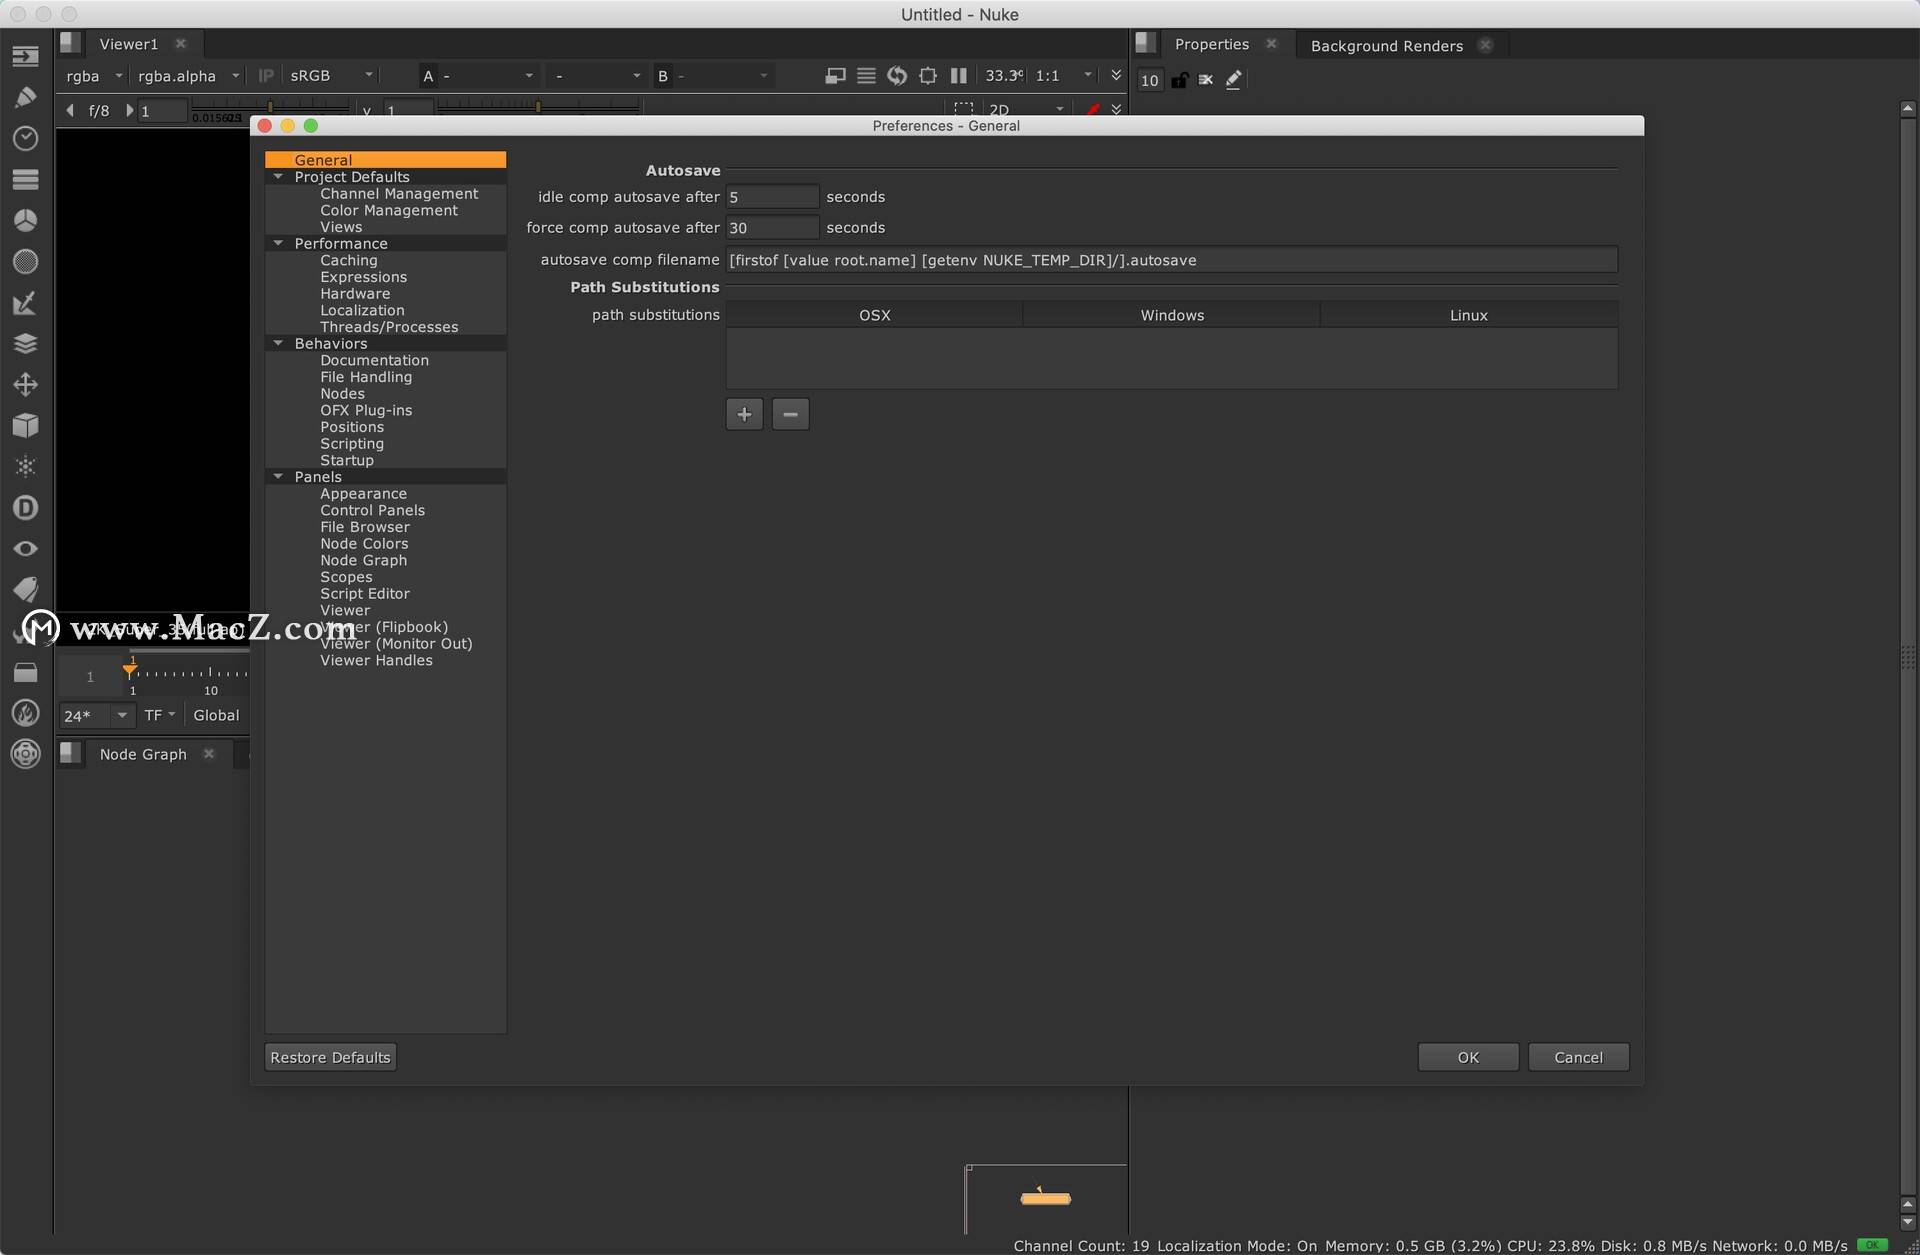This screenshot has height=1255, width=1920.
Task: Switch to the Background Renders tab
Action: (x=1386, y=46)
